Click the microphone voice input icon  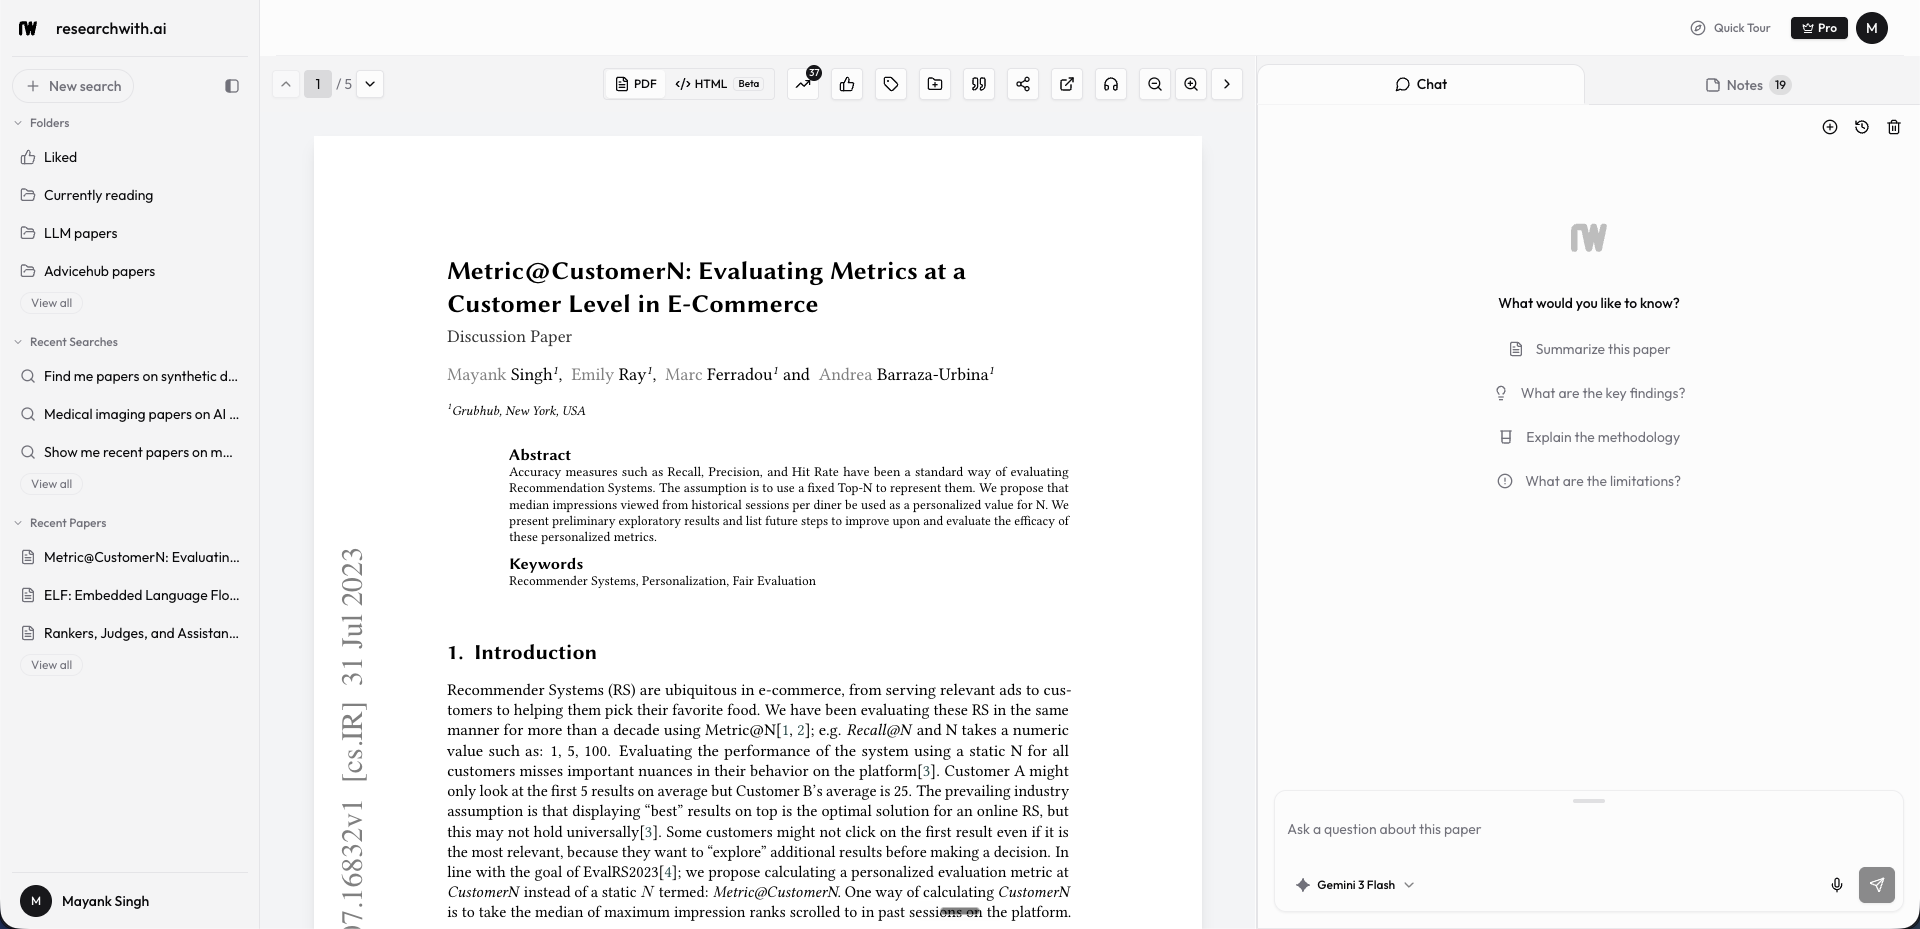(1837, 885)
